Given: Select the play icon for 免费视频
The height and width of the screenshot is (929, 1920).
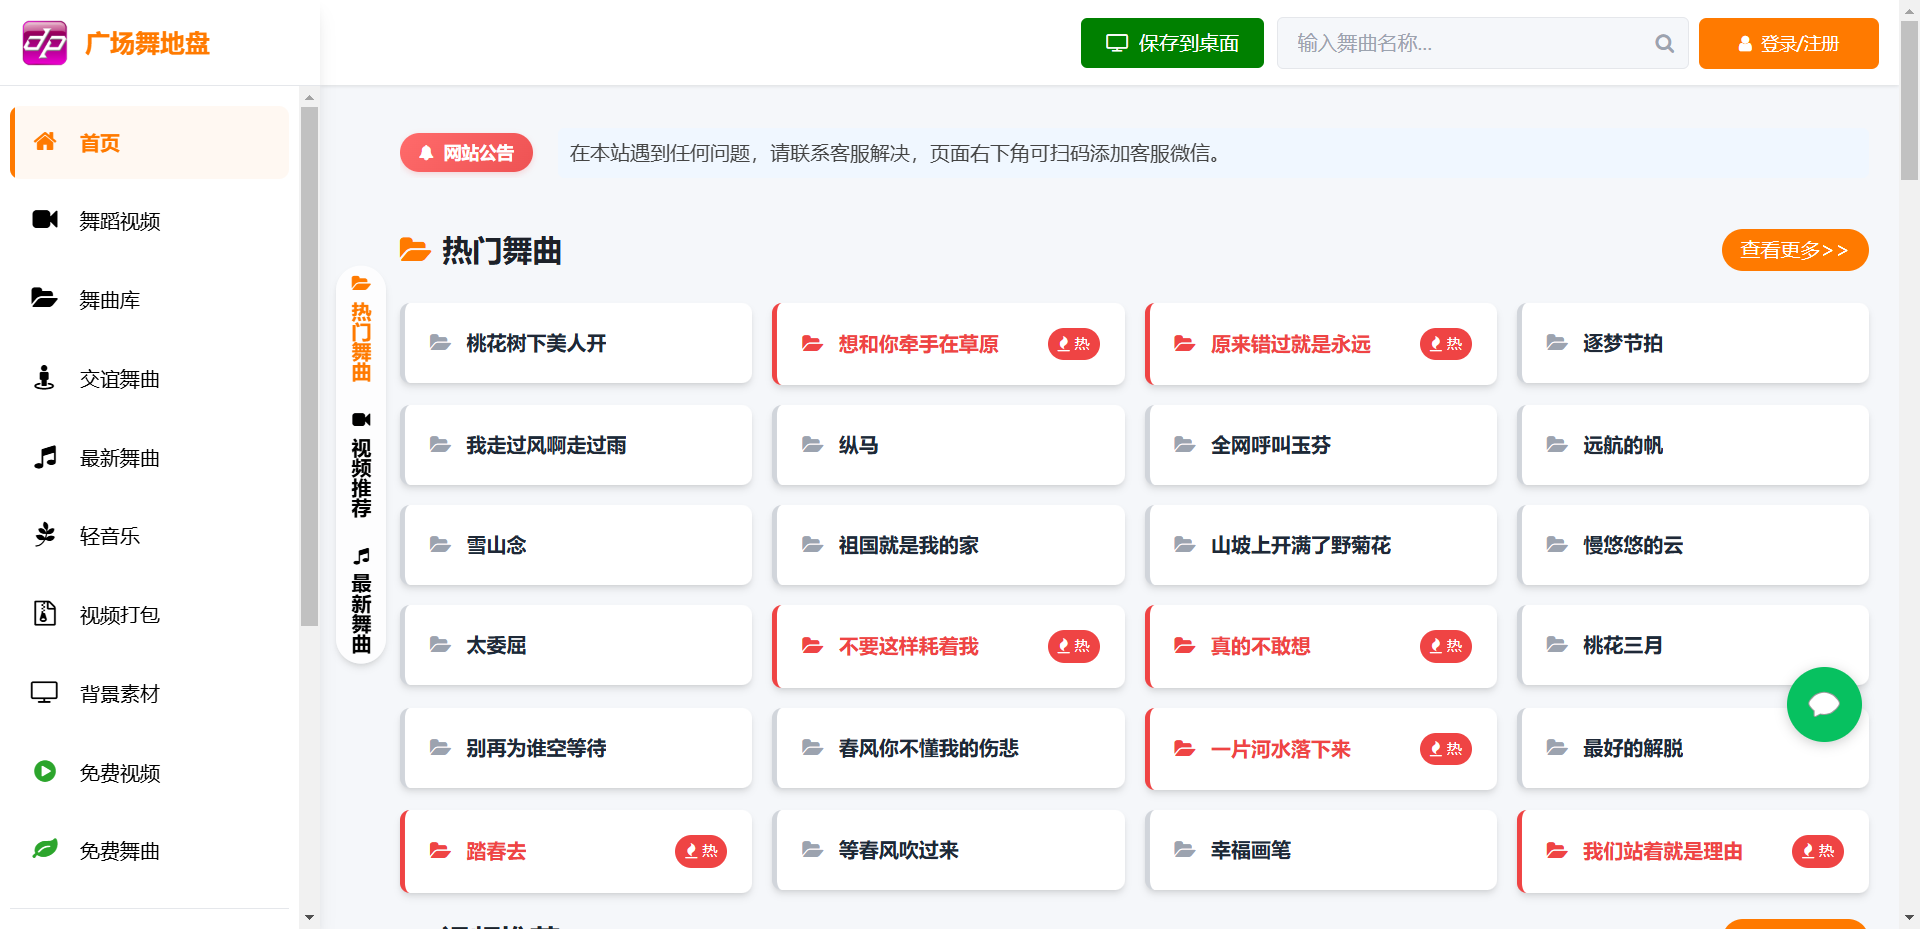Looking at the screenshot, I should [44, 771].
